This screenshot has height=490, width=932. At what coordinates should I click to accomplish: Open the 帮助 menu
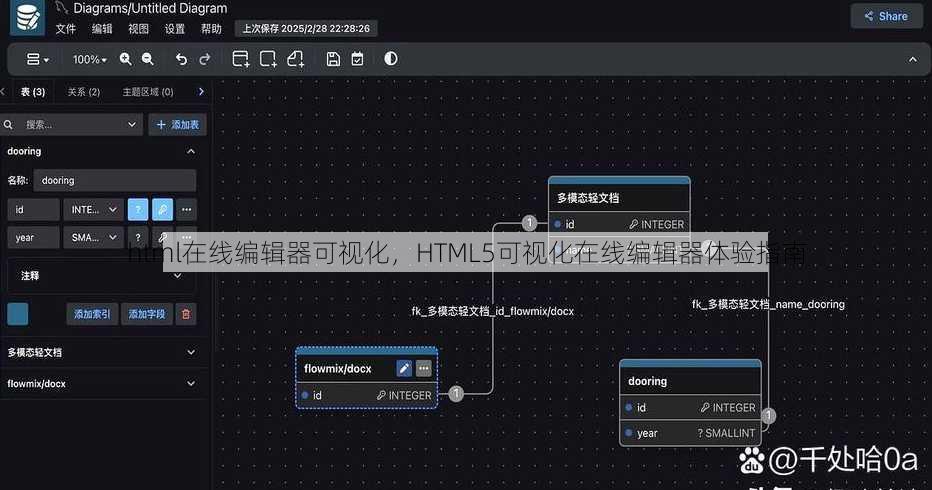211,29
